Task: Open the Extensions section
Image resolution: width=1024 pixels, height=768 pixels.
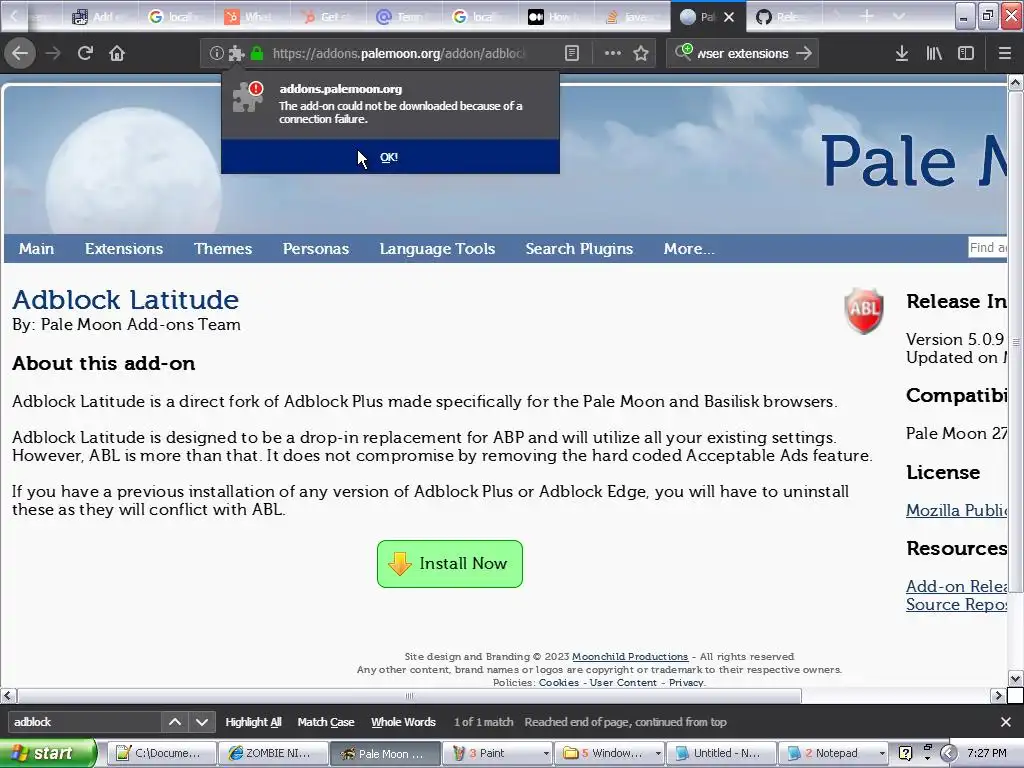Action: tap(123, 249)
